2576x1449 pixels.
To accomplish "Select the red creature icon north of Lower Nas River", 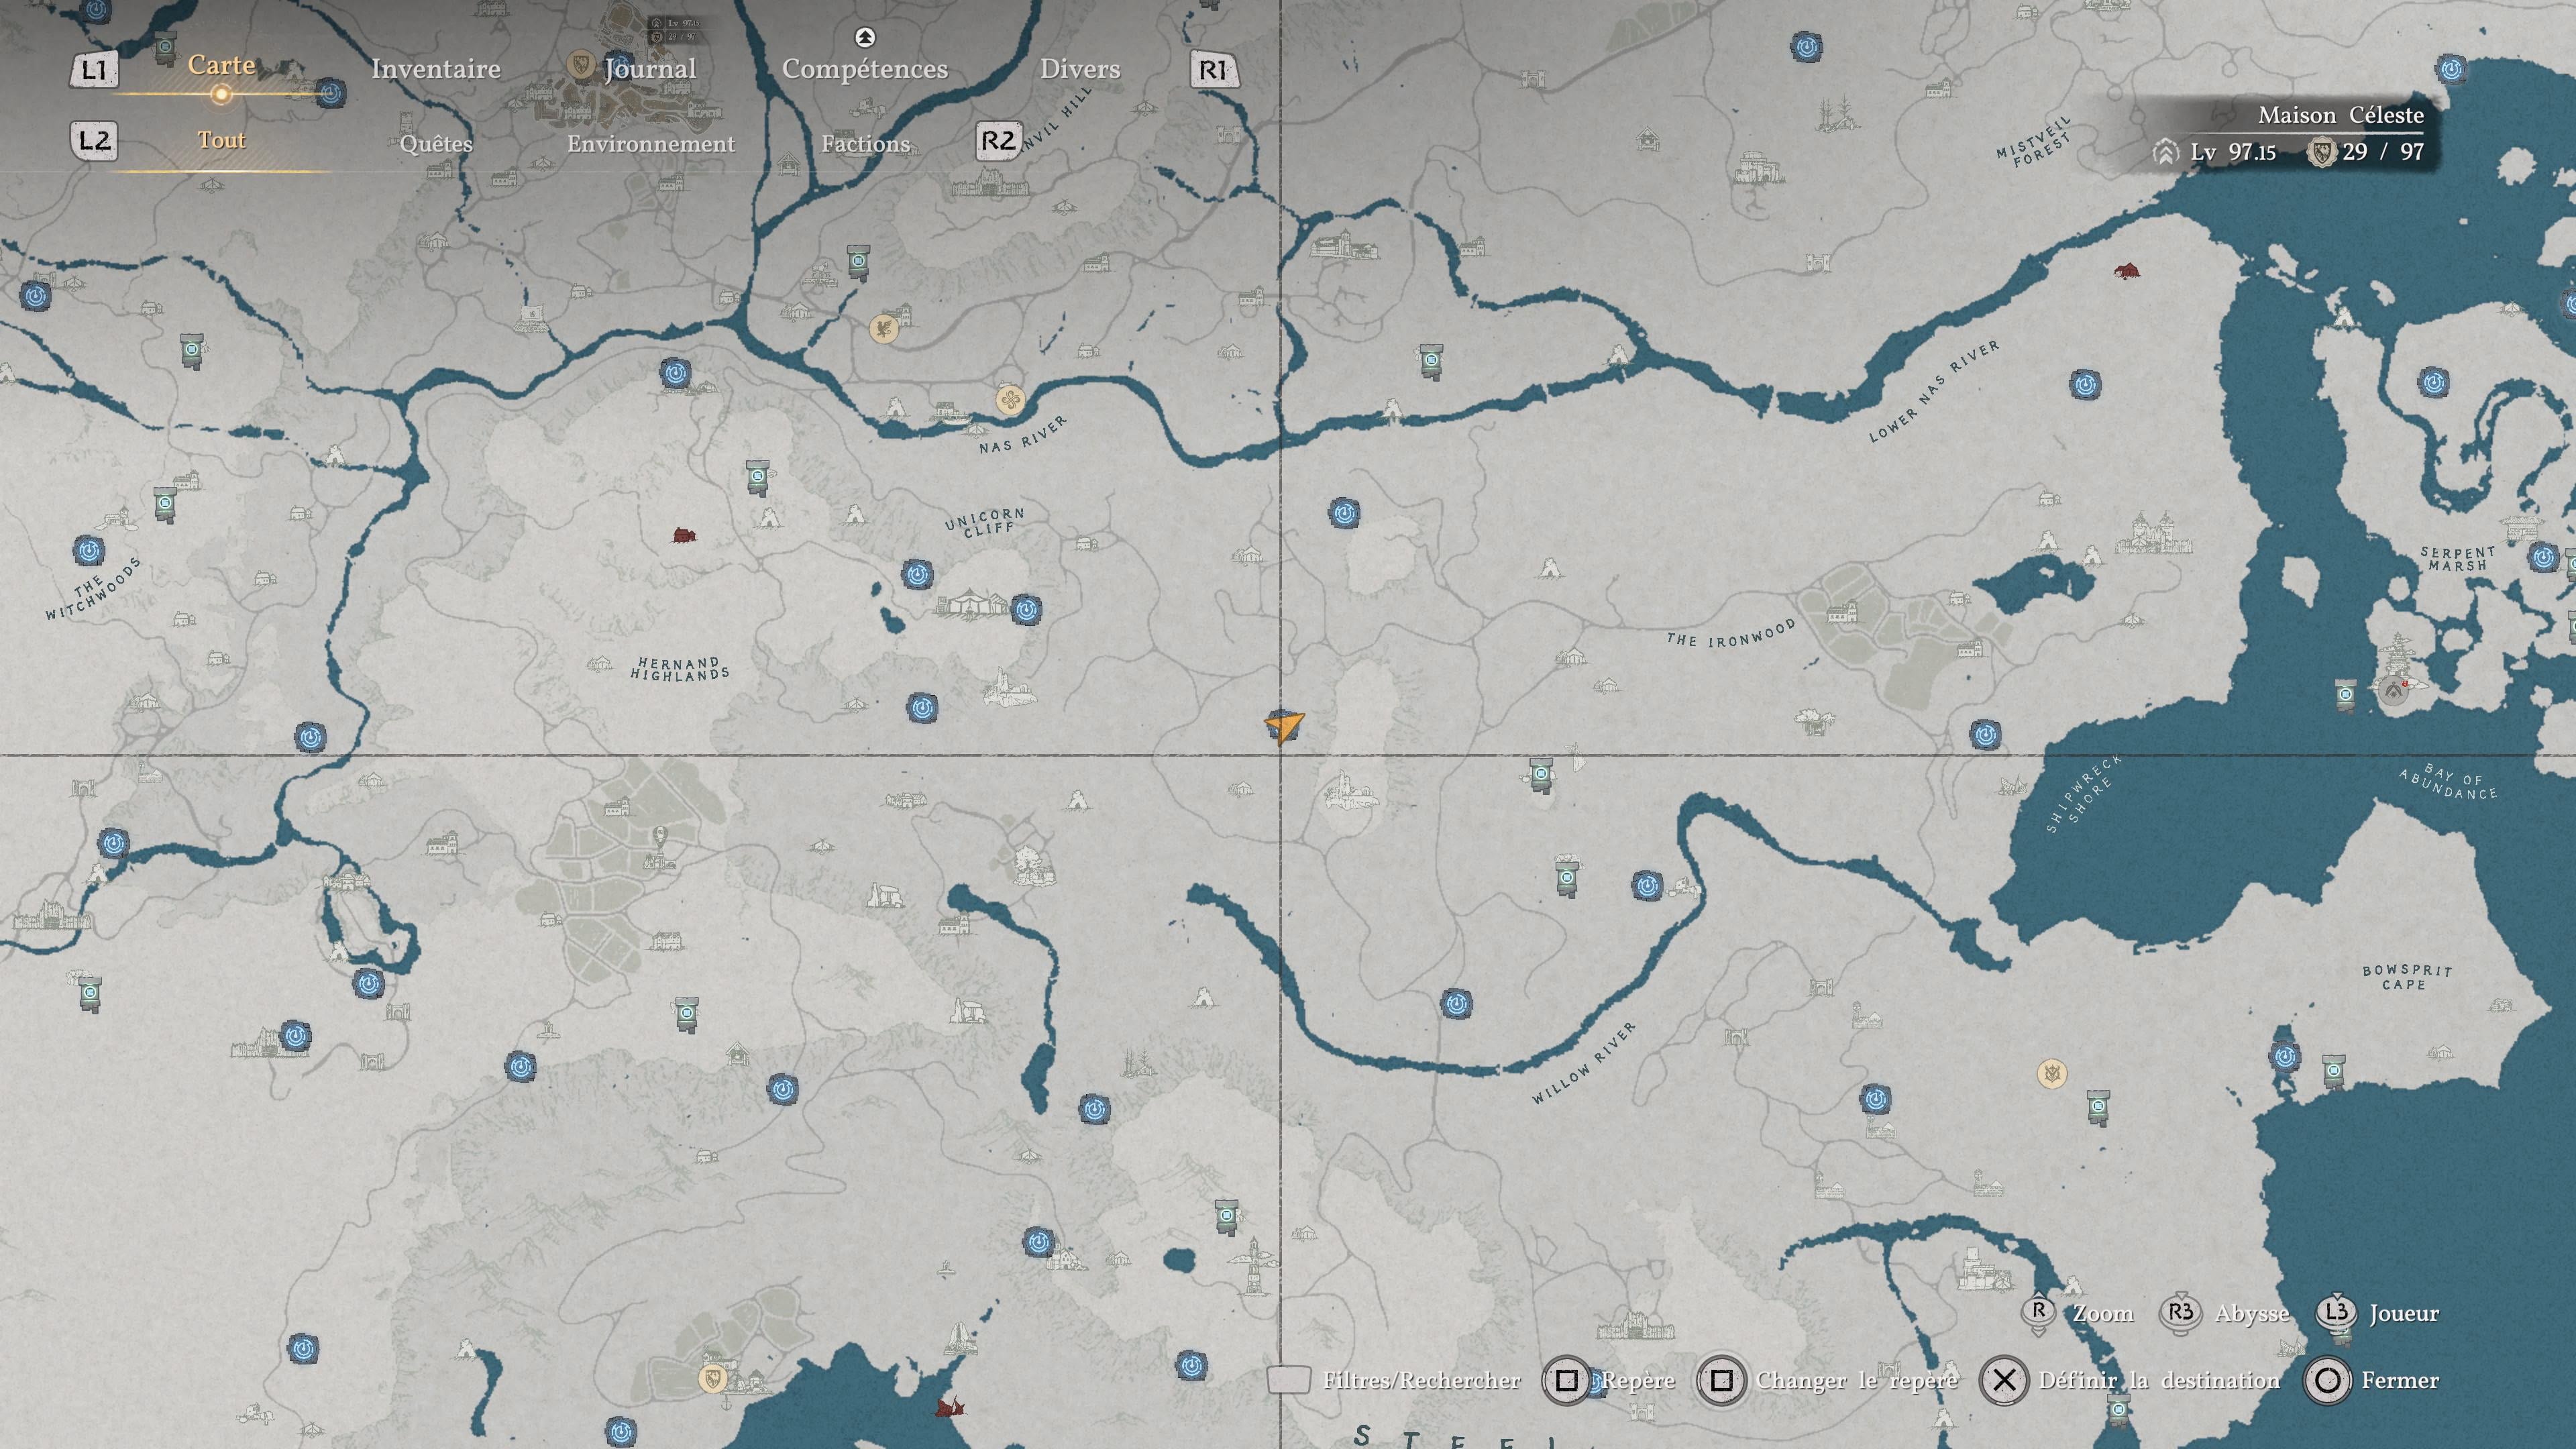I will coord(2126,270).
